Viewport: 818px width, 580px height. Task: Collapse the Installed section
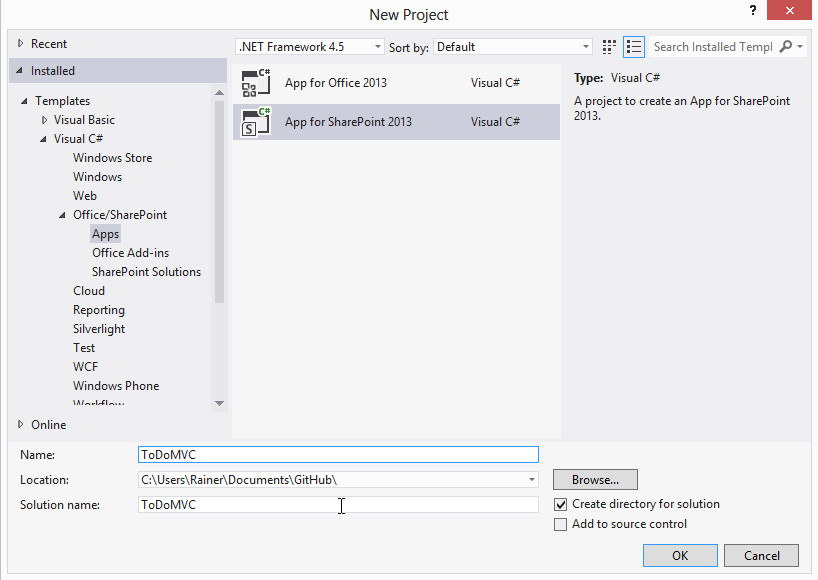(x=19, y=70)
